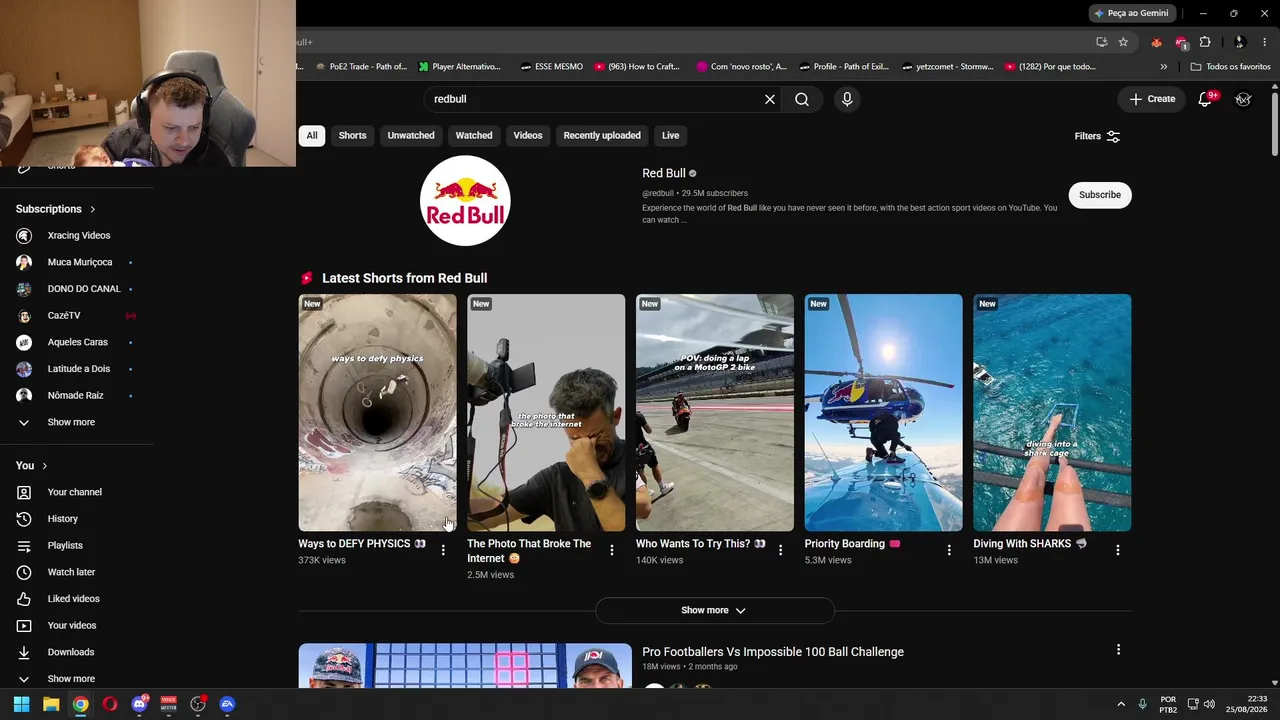Open the PoE2 Trade bookmark
The height and width of the screenshot is (720, 1280).
361,67
